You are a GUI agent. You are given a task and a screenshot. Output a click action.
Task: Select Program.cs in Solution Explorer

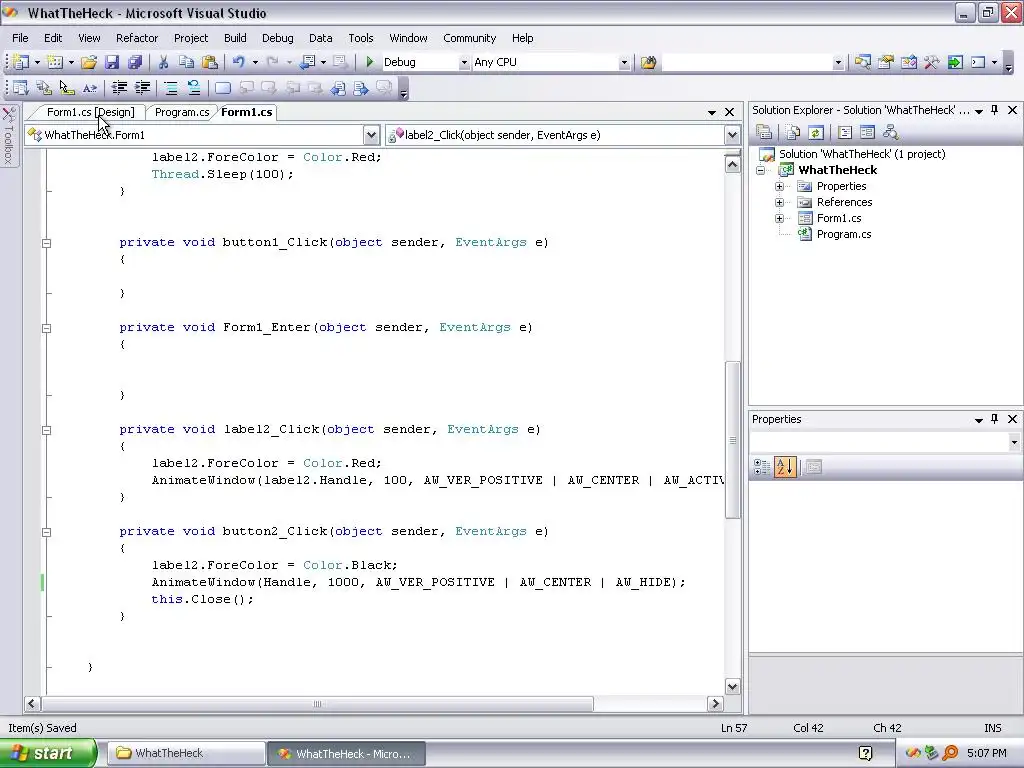(844, 234)
